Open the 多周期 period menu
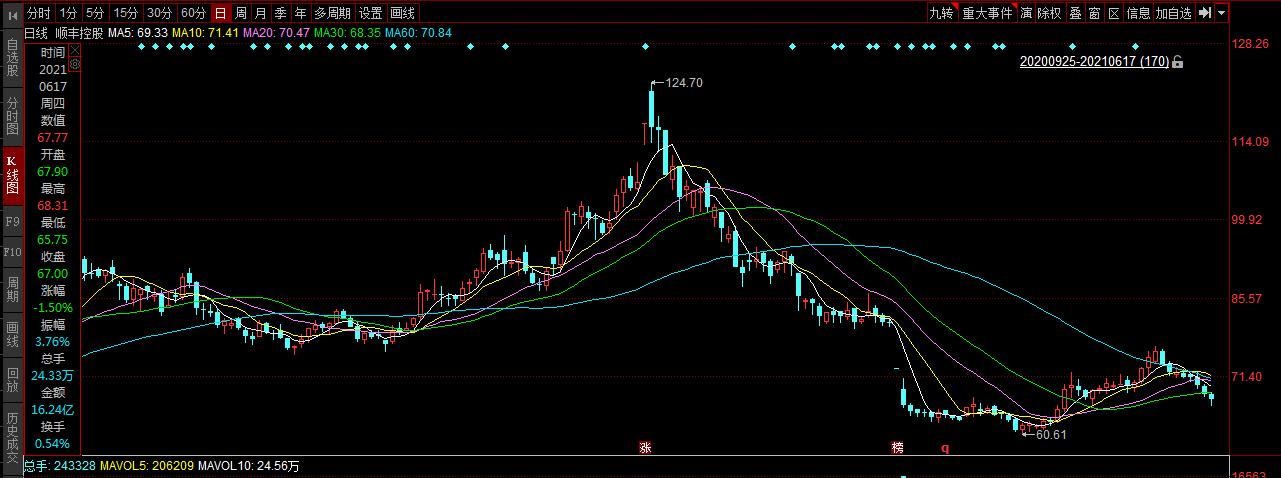Viewport: 1281px width, 478px height. point(332,13)
